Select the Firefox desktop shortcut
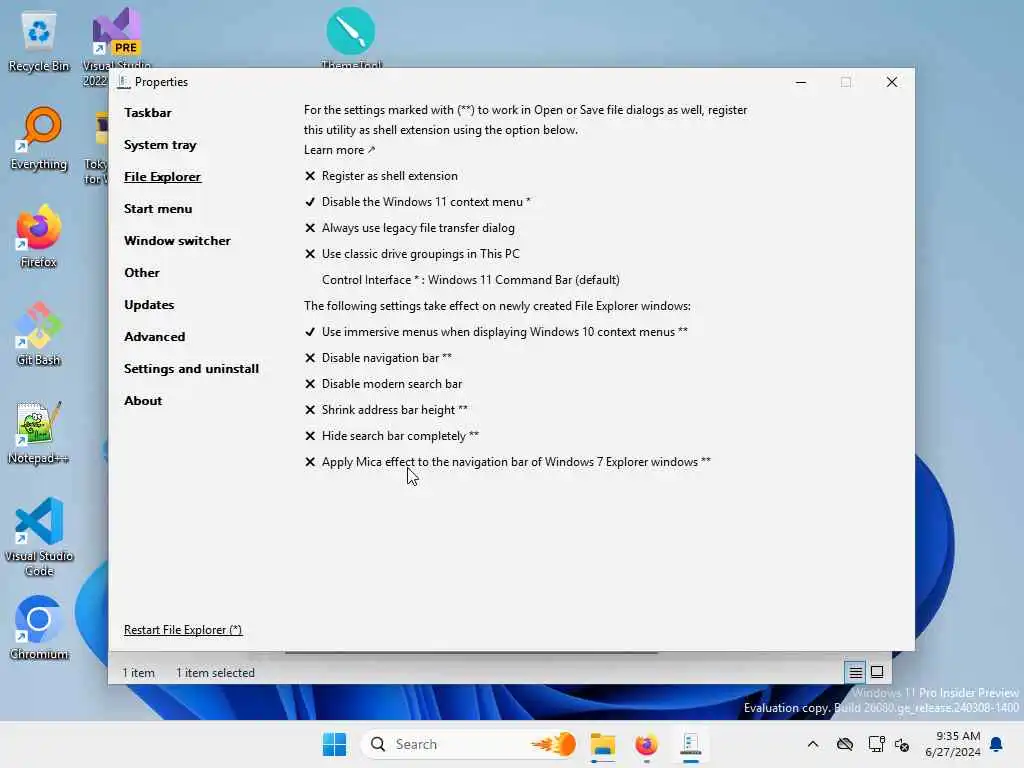 point(39,236)
